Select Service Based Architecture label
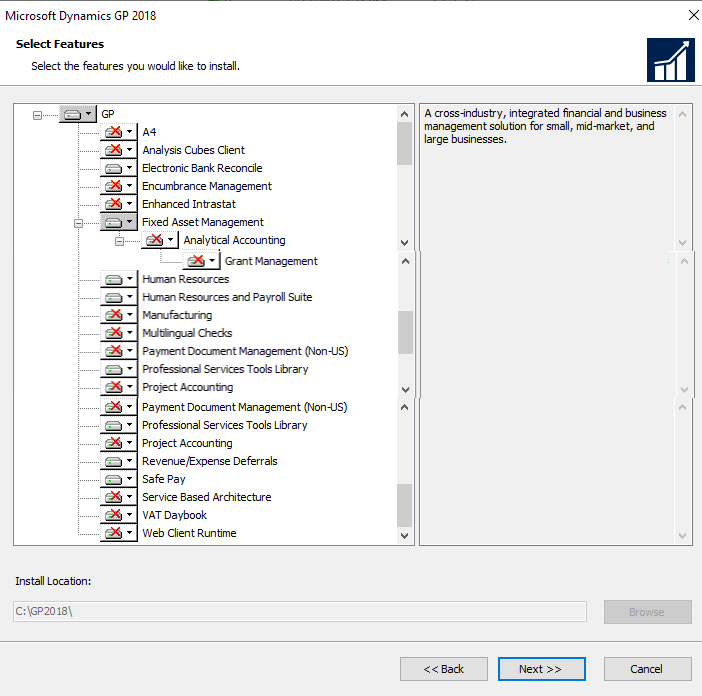 click(x=206, y=497)
